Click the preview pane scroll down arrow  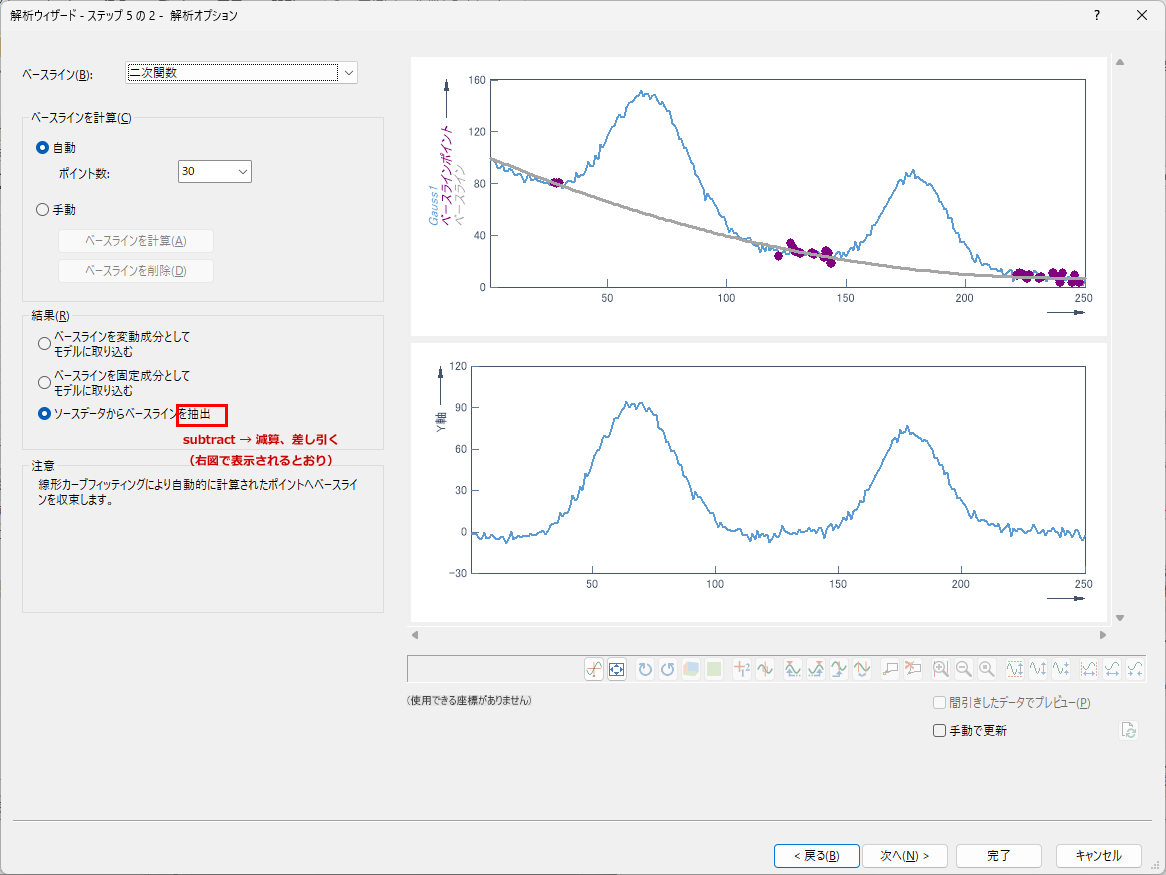1120,618
